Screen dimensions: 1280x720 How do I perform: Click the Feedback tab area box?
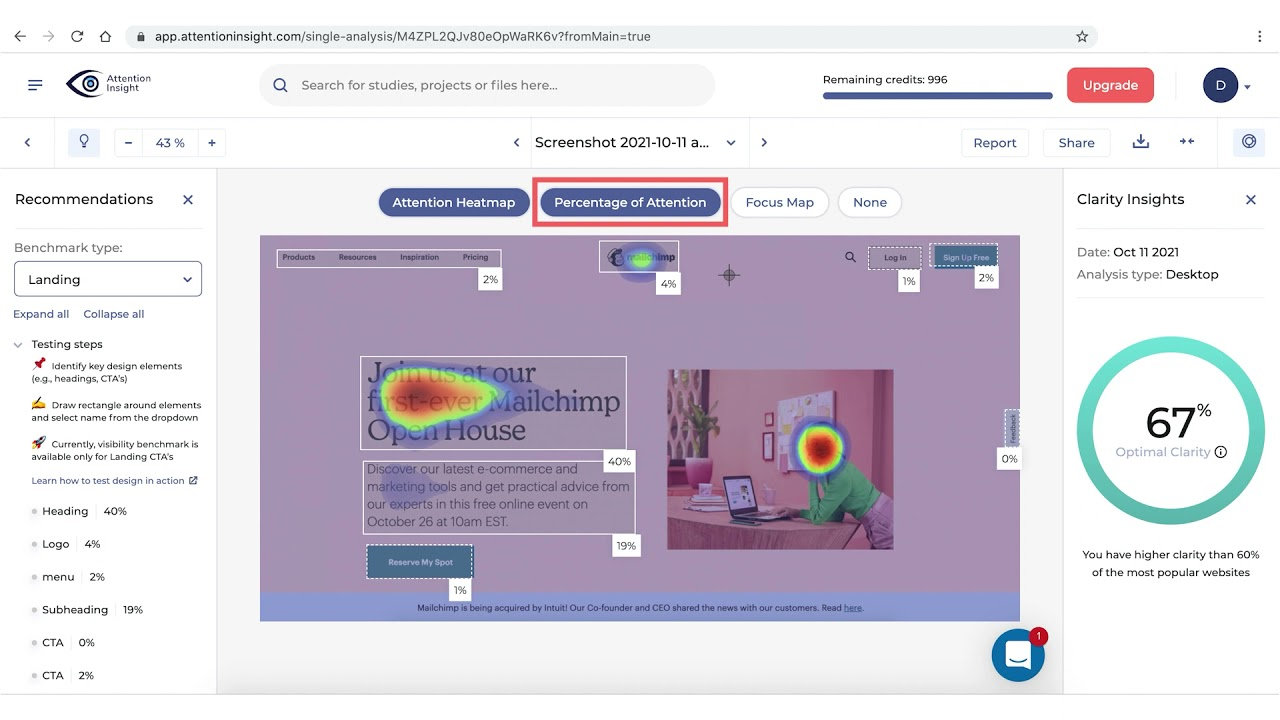click(x=1012, y=428)
